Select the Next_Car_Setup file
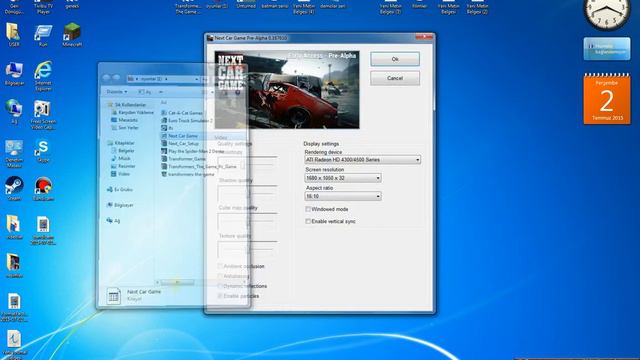 tap(180, 144)
